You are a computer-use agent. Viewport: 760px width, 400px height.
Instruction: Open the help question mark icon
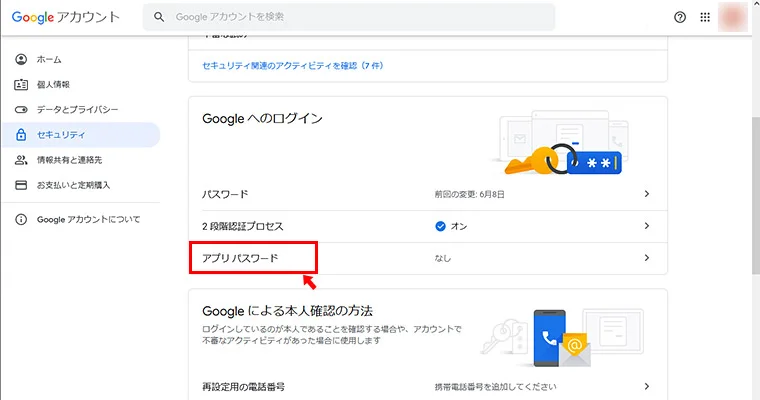pyautogui.click(x=680, y=17)
